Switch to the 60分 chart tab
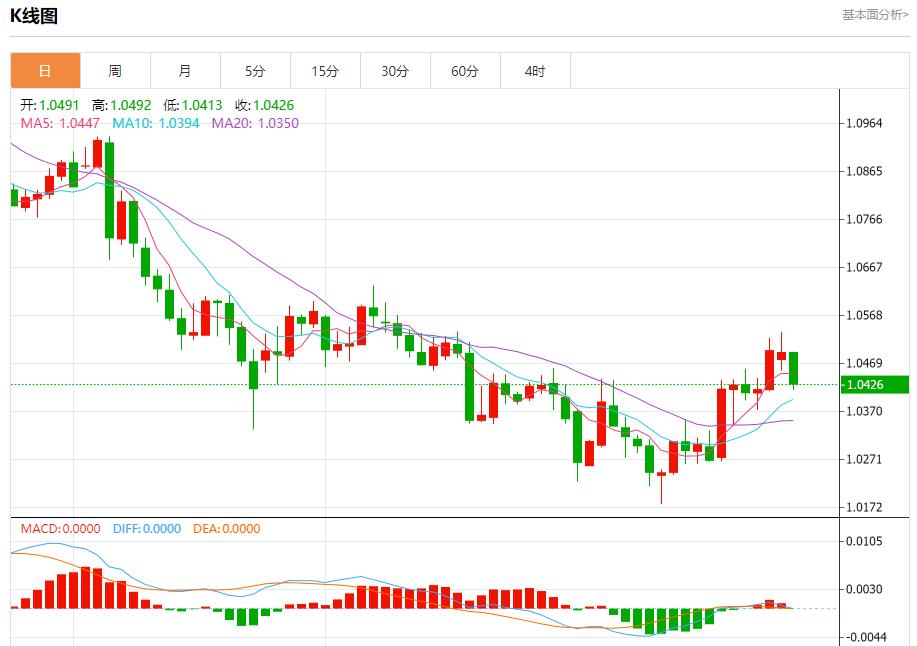The height and width of the screenshot is (646, 917). 465,71
